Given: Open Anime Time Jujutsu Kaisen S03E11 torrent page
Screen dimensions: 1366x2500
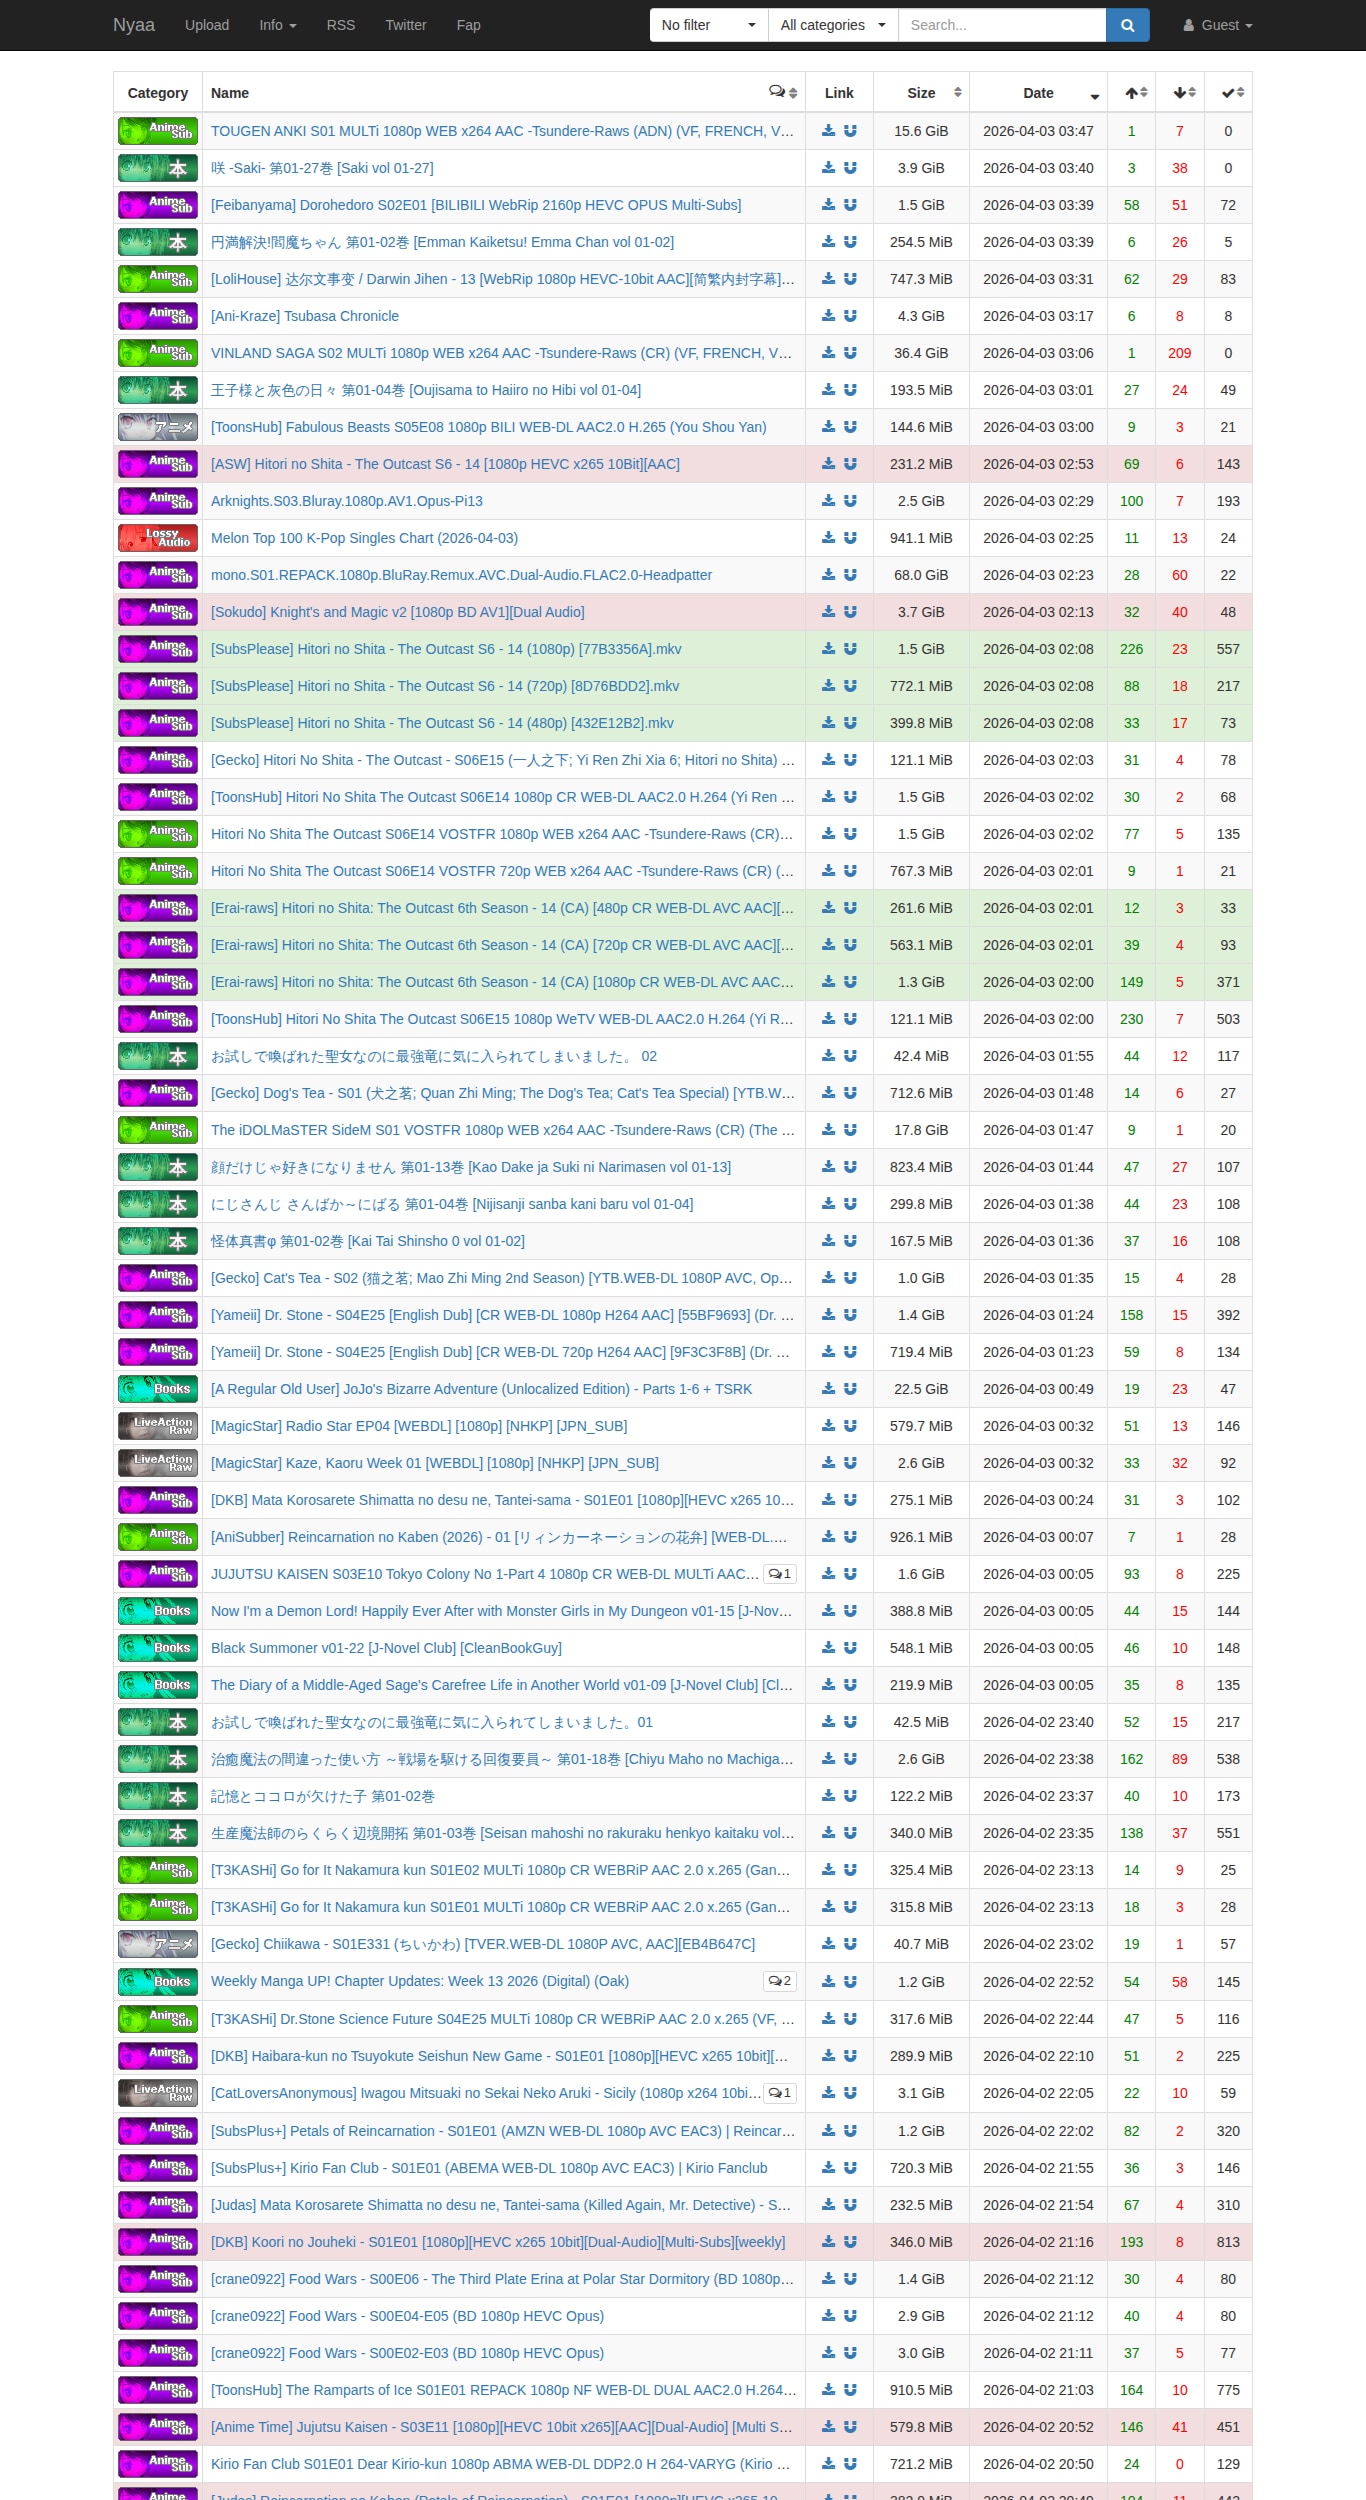Looking at the screenshot, I should pyautogui.click(x=503, y=2427).
